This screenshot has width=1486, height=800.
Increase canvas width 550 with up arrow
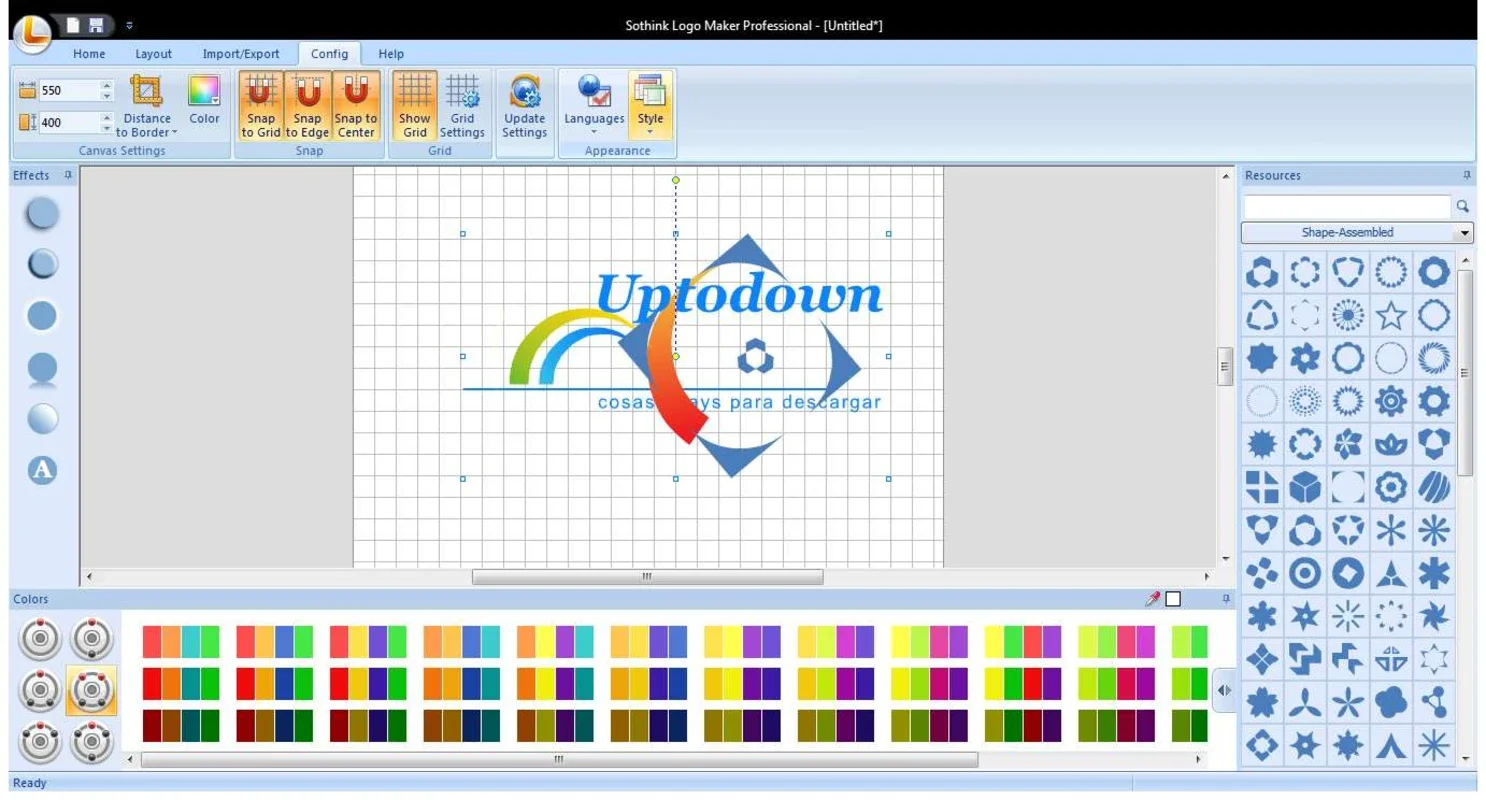(107, 85)
